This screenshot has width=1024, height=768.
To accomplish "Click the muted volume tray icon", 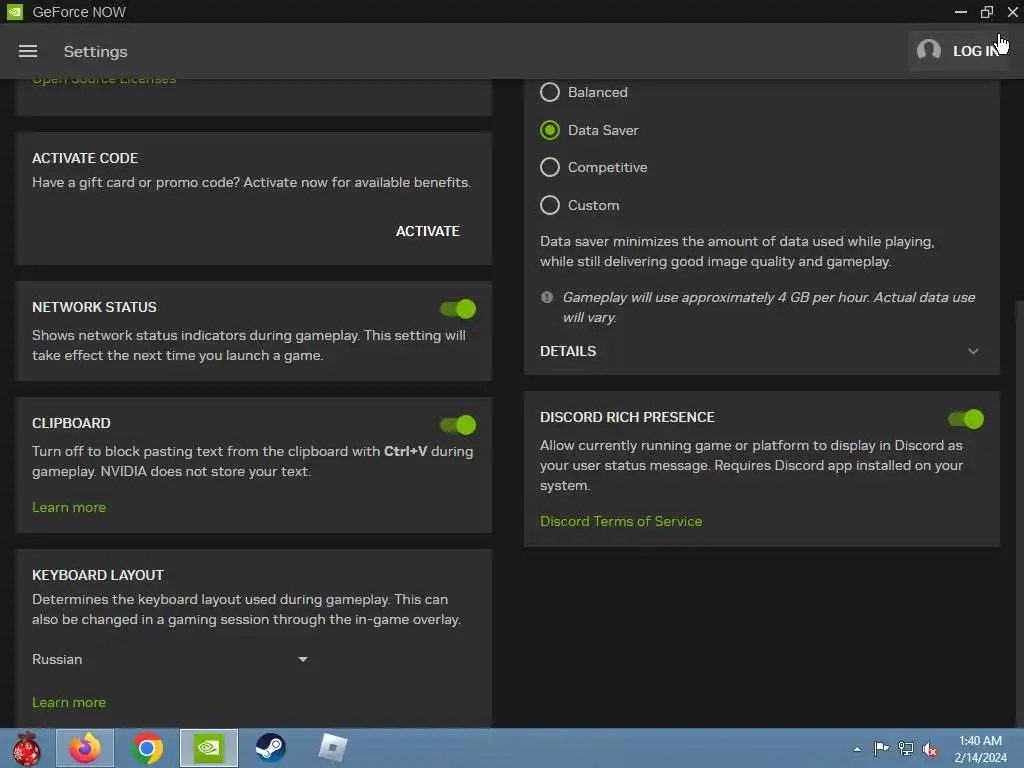I will (930, 749).
